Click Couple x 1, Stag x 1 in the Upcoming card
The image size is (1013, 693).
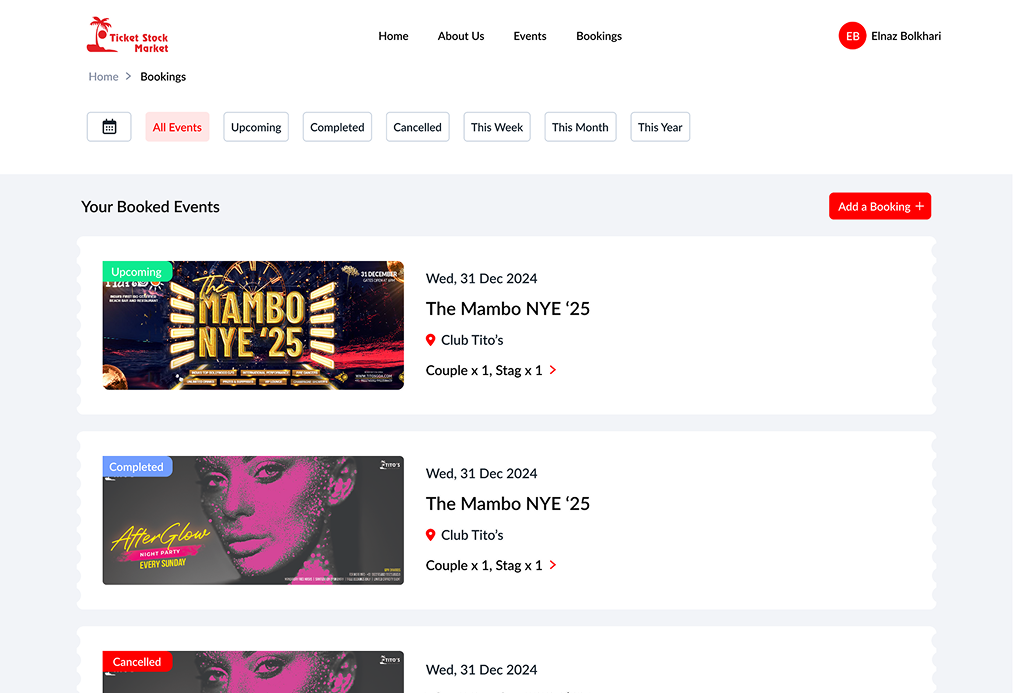(484, 370)
